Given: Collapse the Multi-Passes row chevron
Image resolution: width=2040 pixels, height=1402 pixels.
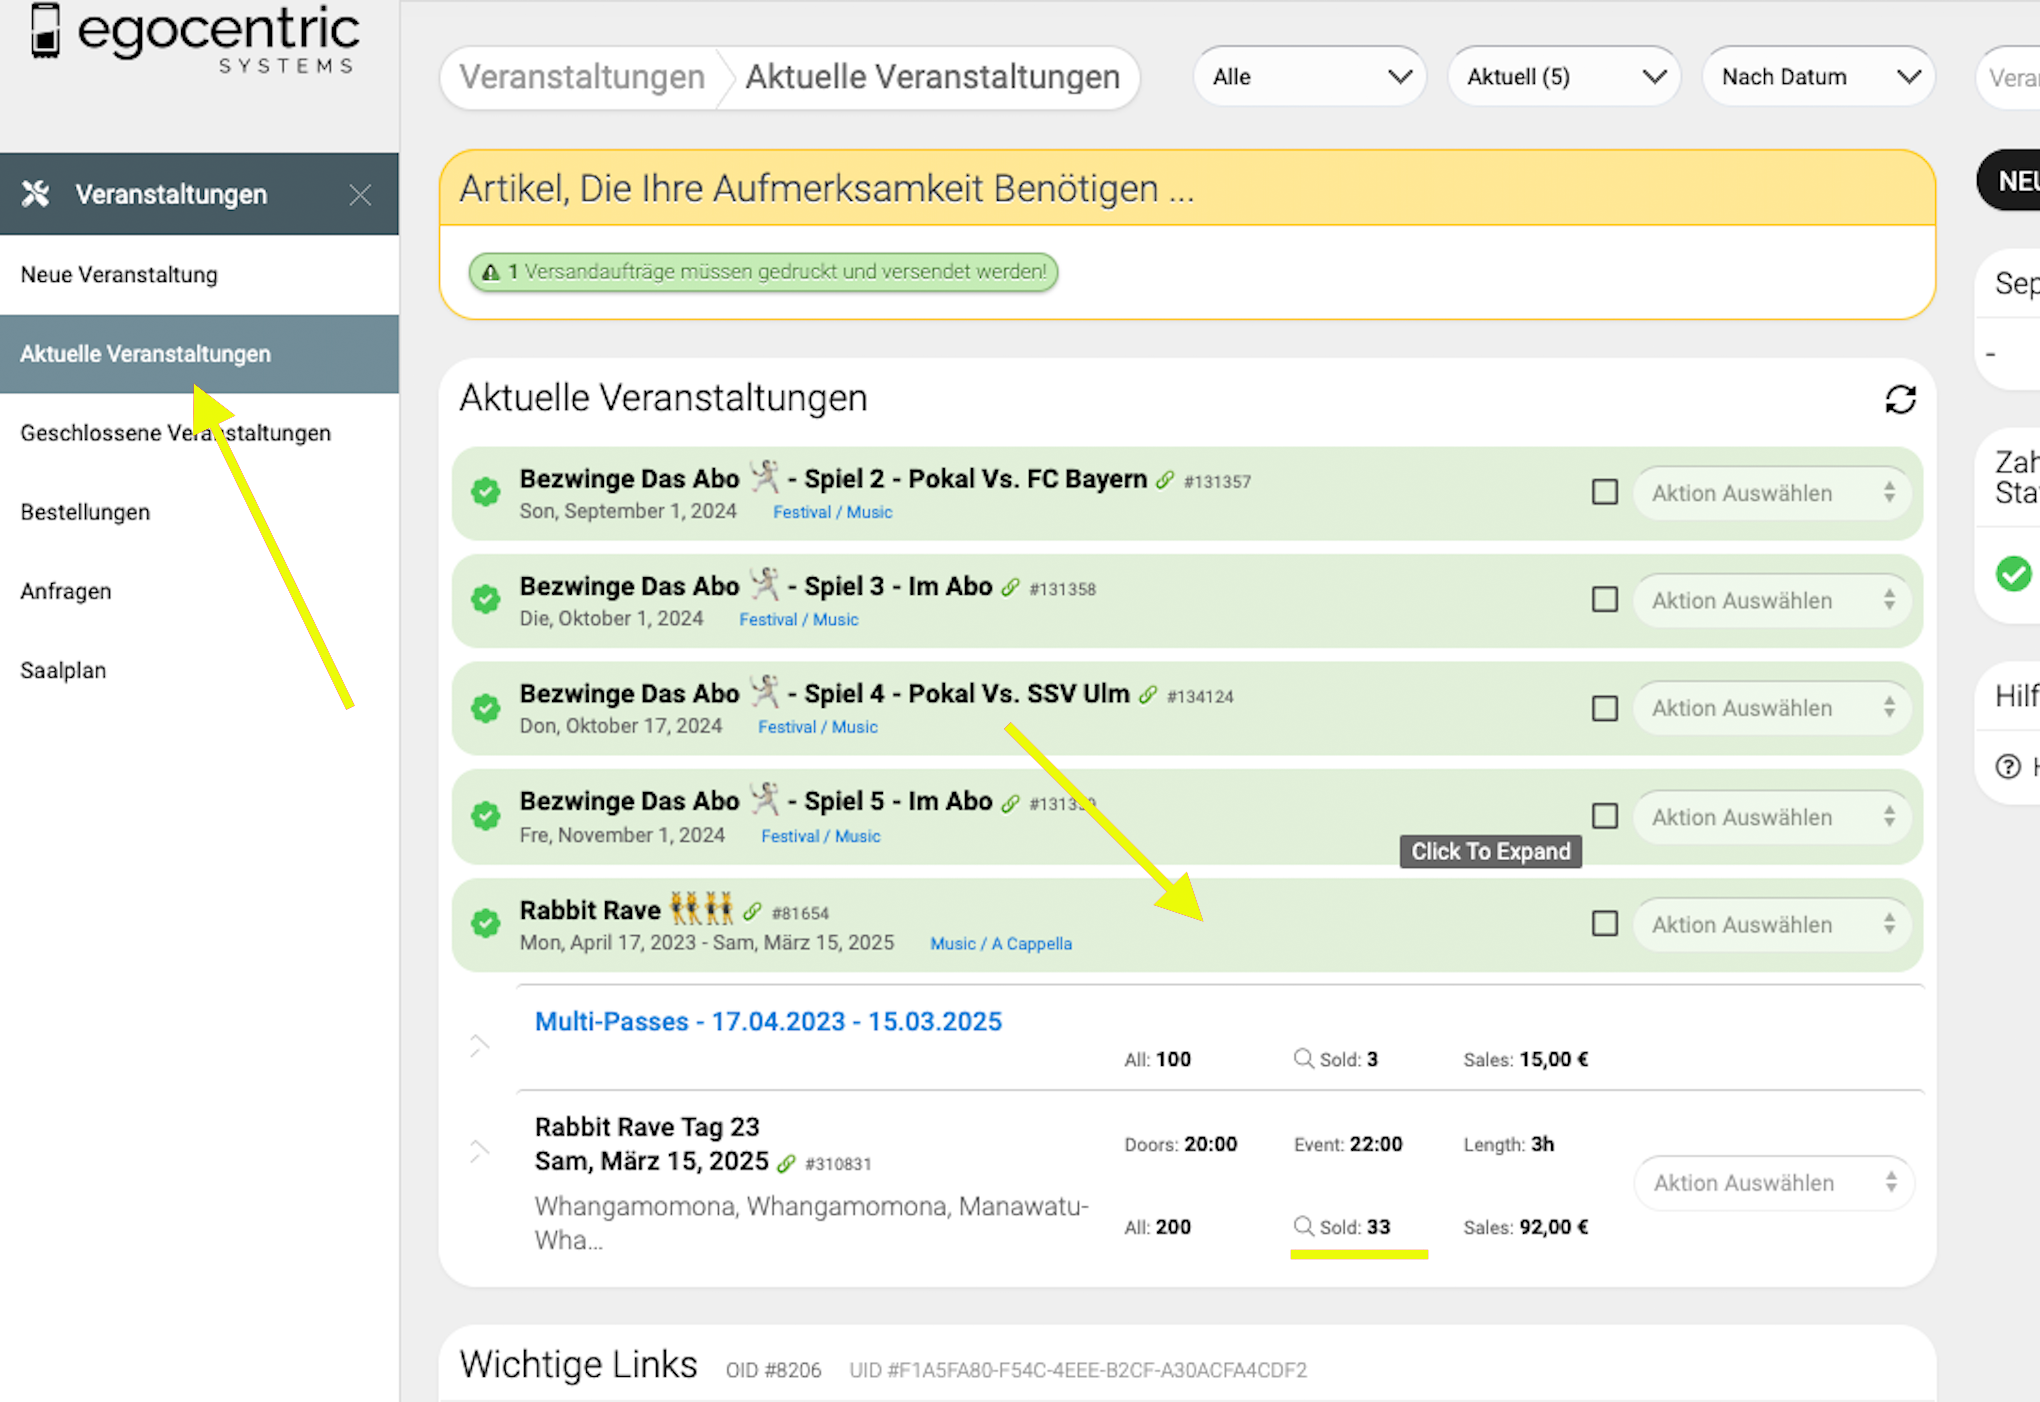Looking at the screenshot, I should coord(479,1045).
